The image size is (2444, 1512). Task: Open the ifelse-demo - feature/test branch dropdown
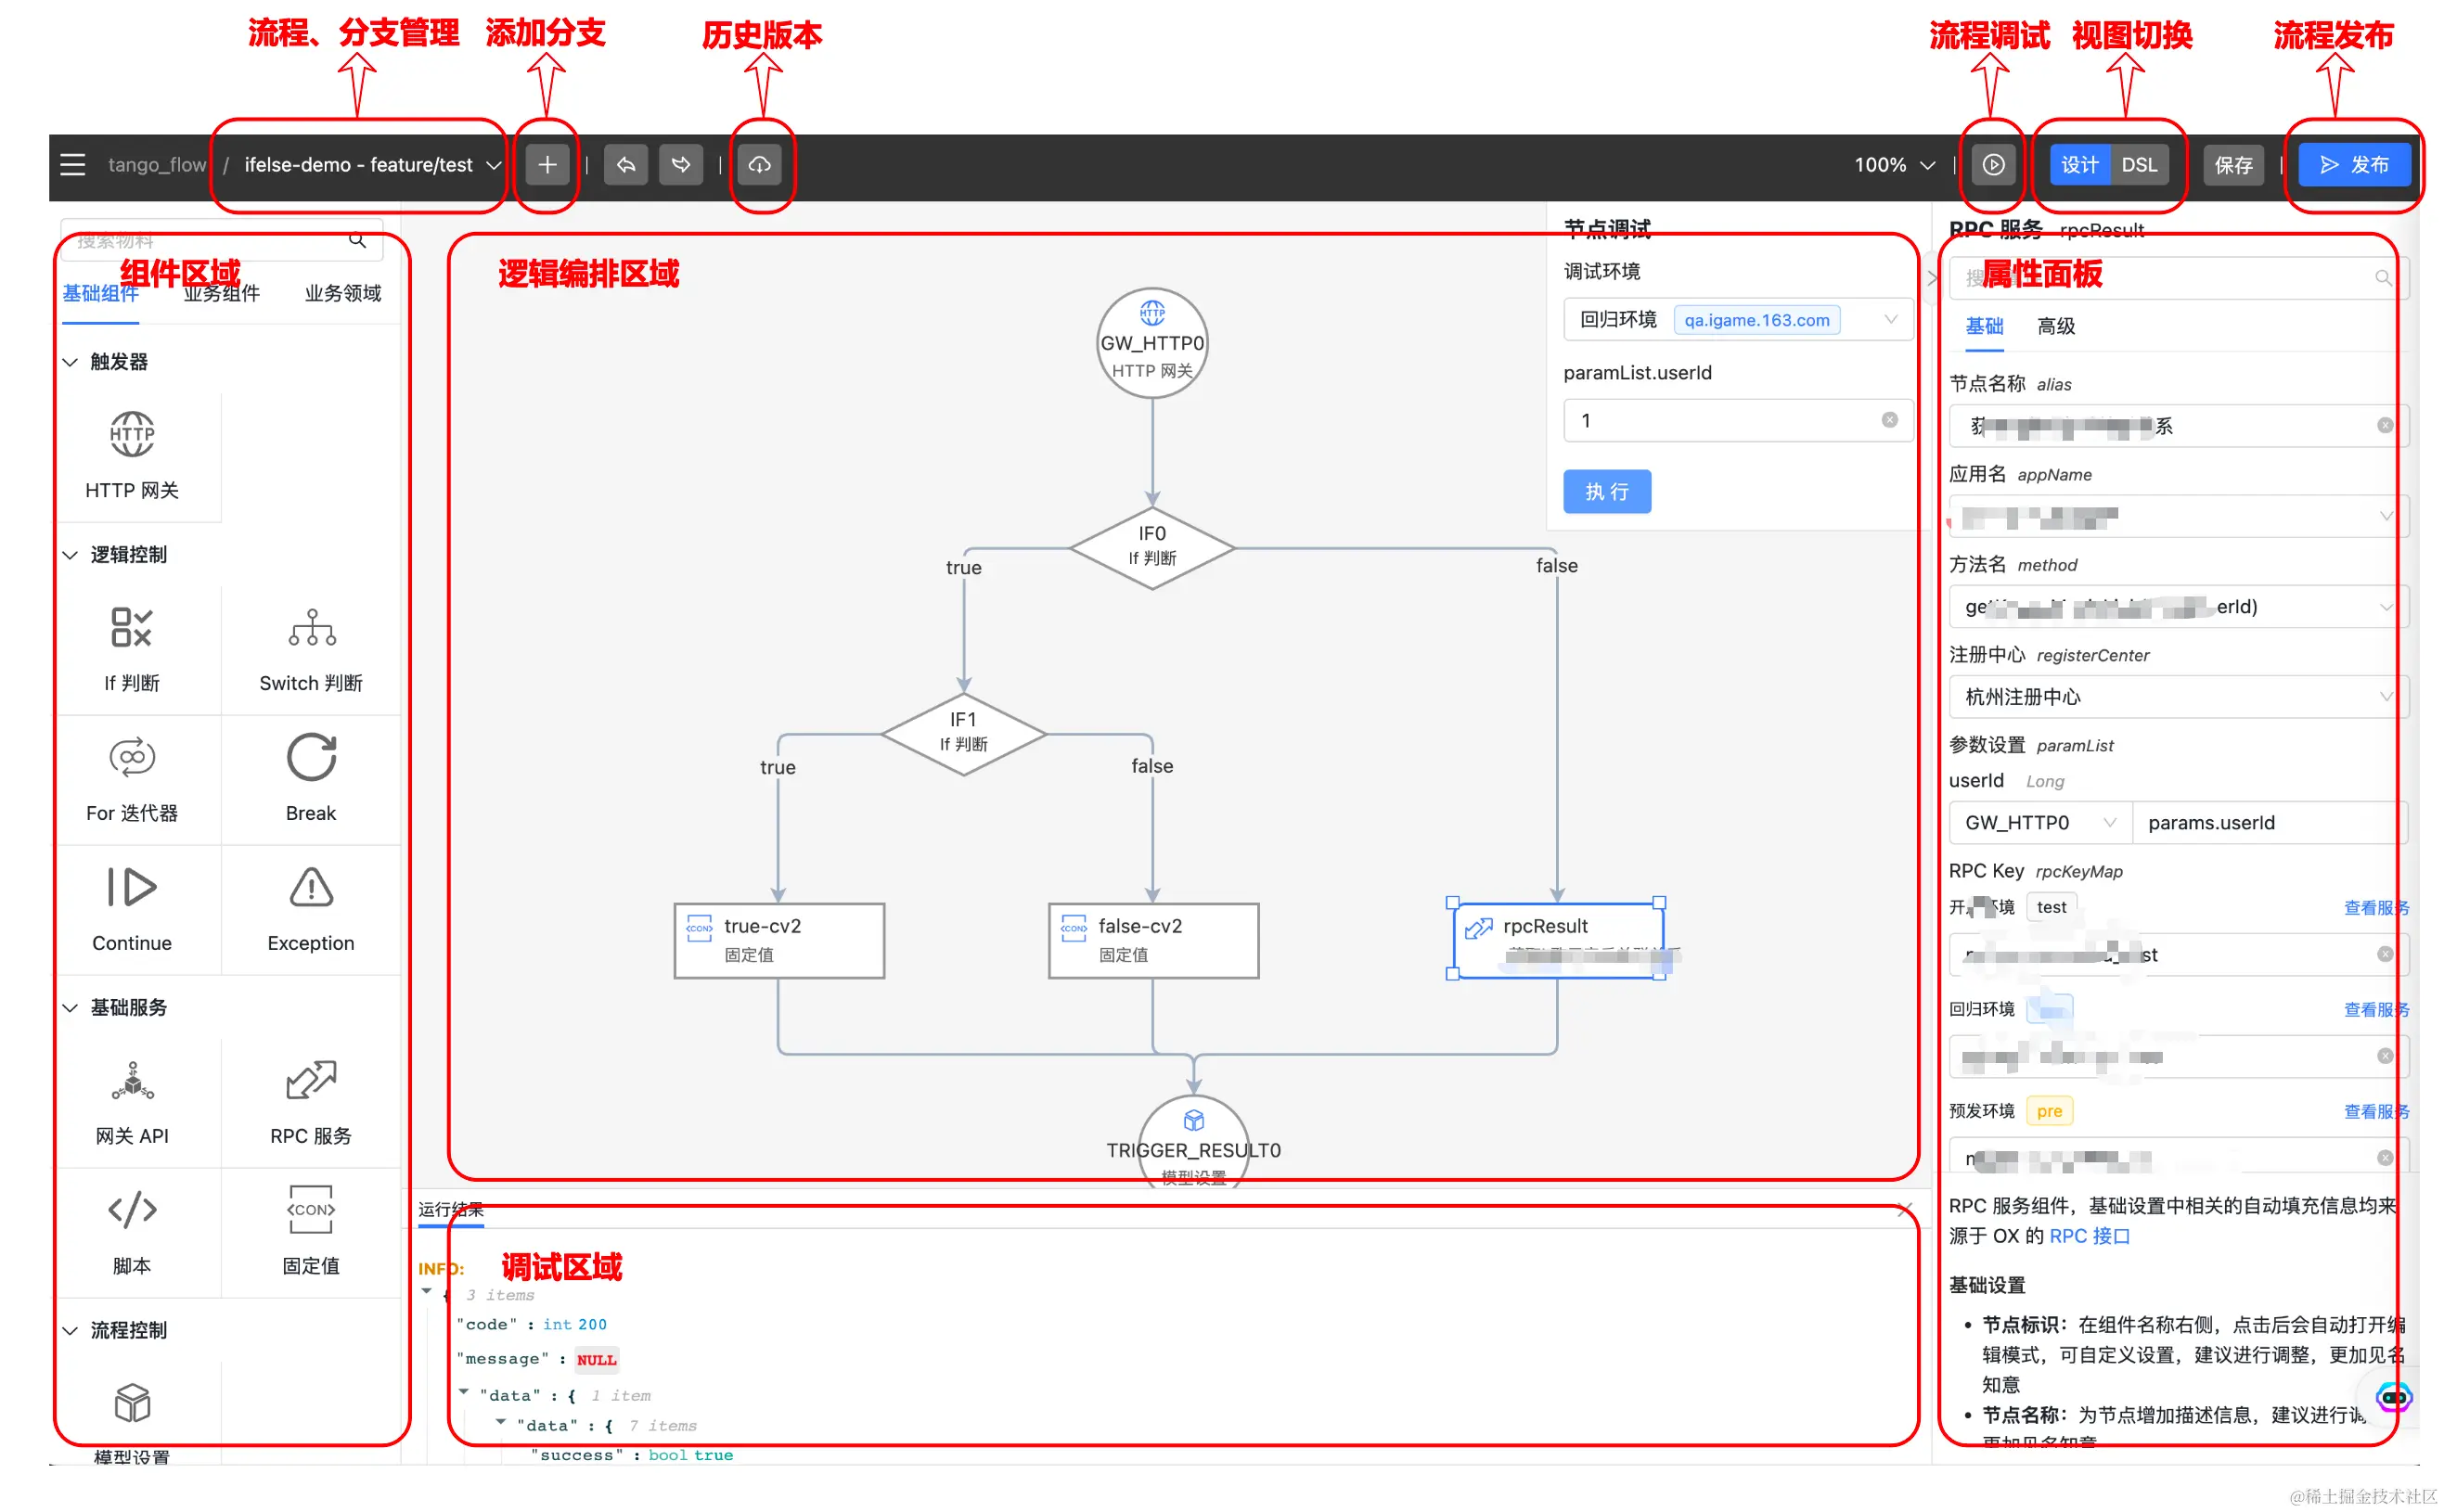coord(372,165)
